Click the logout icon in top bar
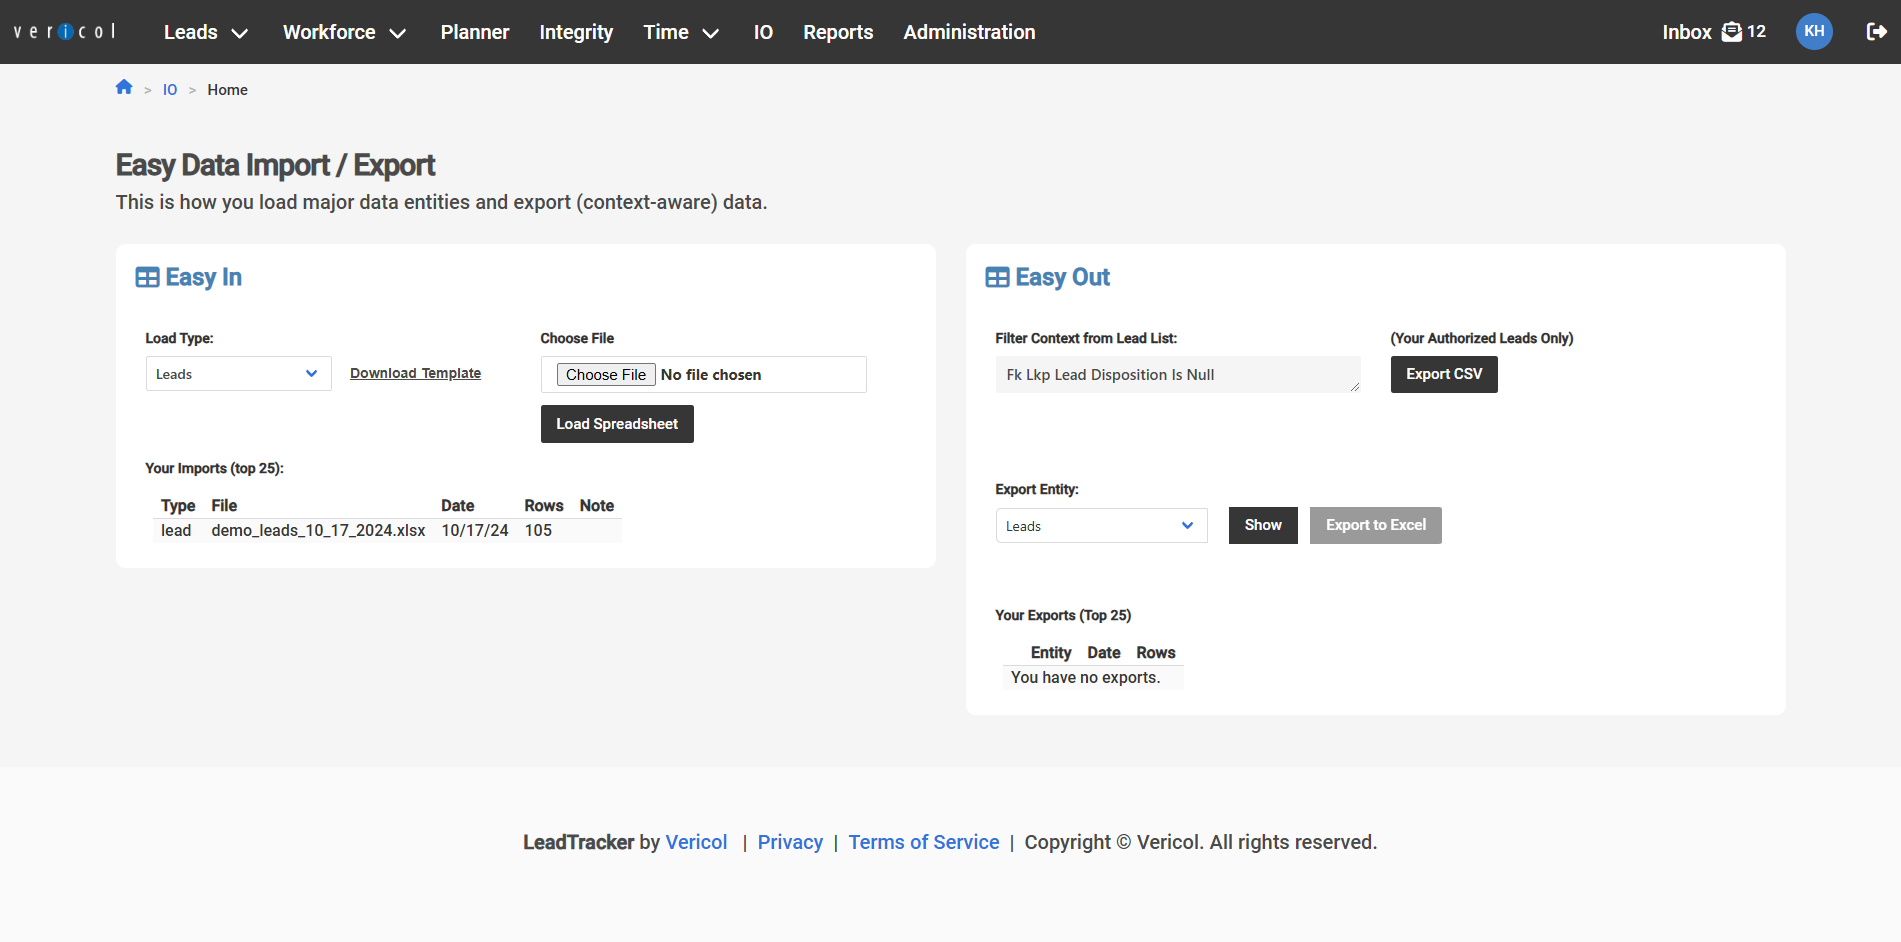This screenshot has width=1901, height=942. 1876,32
